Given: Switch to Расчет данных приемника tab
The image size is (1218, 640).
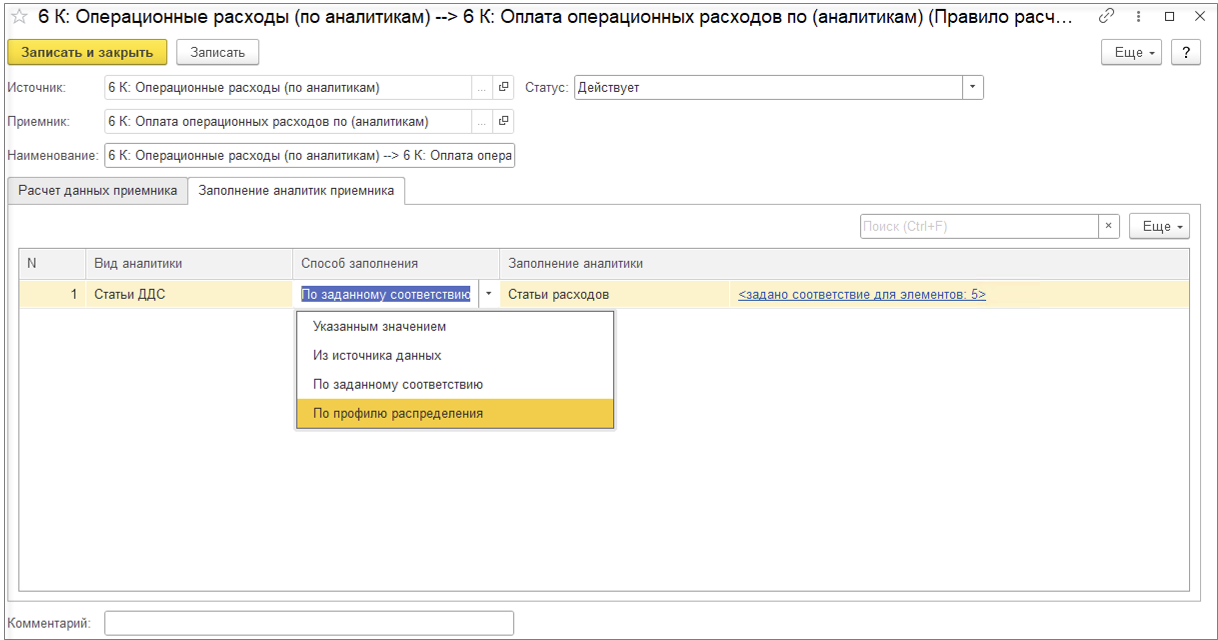Looking at the screenshot, I should (98, 190).
